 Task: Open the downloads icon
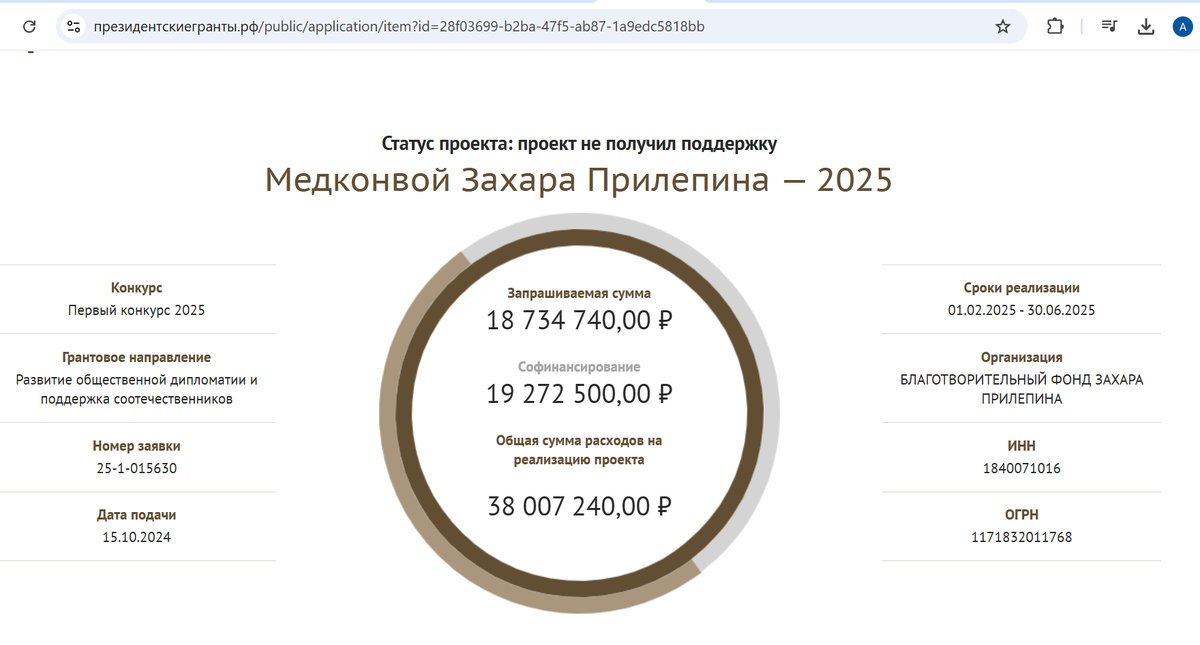click(x=1147, y=27)
